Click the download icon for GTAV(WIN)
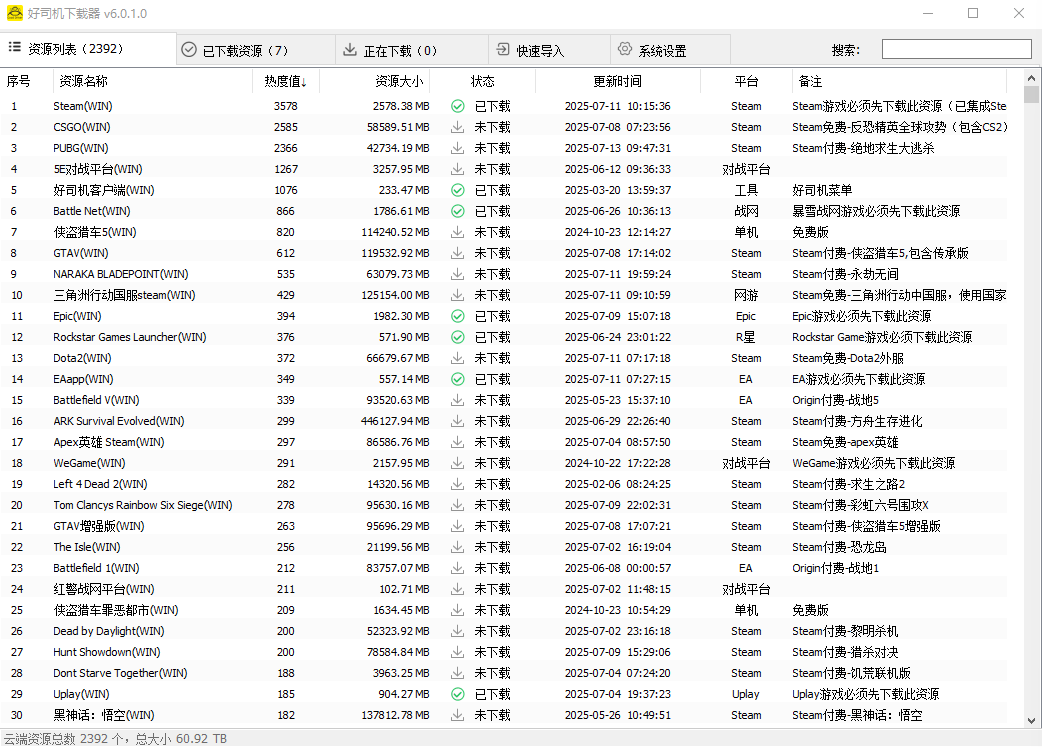 point(457,253)
